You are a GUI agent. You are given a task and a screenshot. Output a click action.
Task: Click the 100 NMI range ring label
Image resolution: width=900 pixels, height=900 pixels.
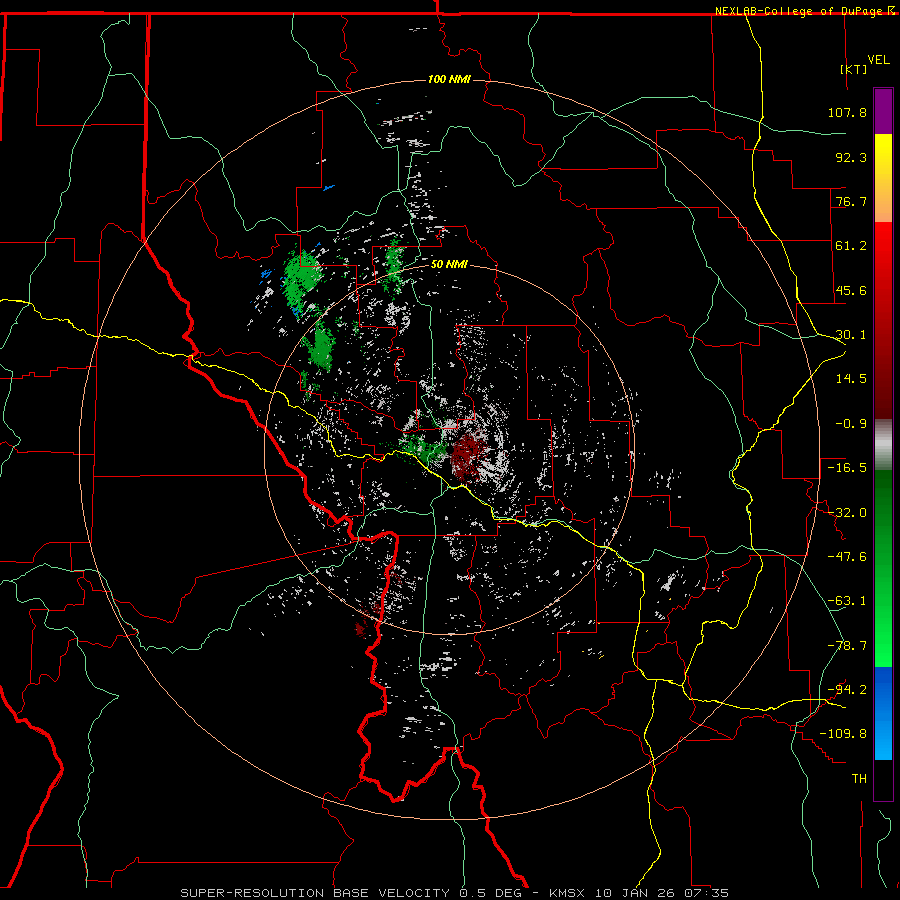pyautogui.click(x=449, y=79)
